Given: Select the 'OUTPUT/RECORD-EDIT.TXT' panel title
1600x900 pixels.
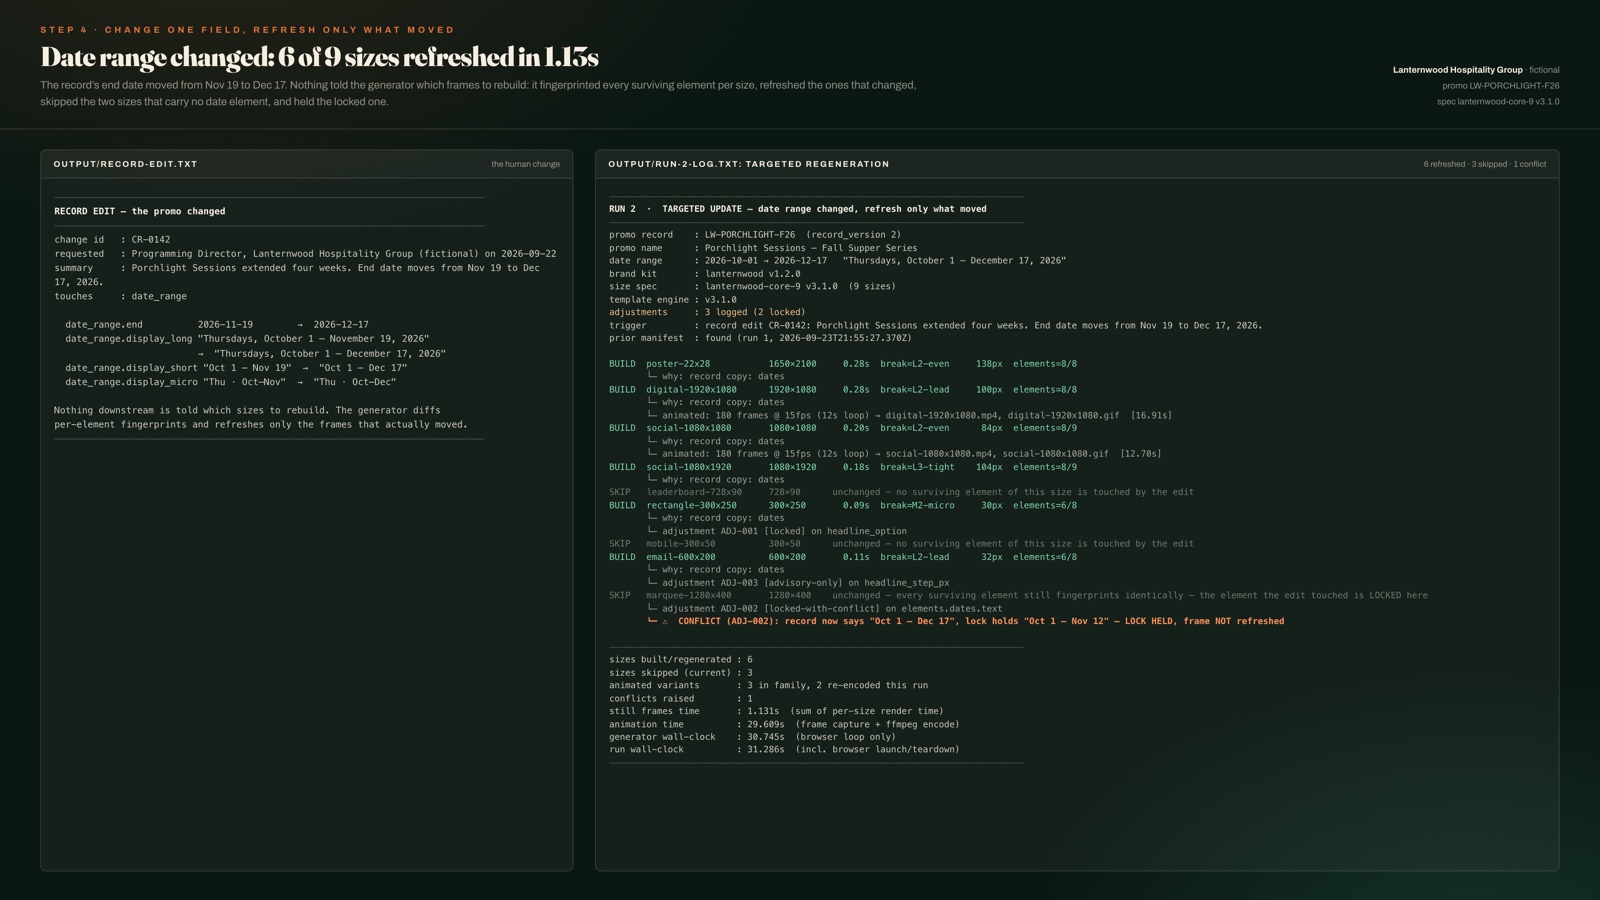Looking at the screenshot, I should (x=125, y=164).
